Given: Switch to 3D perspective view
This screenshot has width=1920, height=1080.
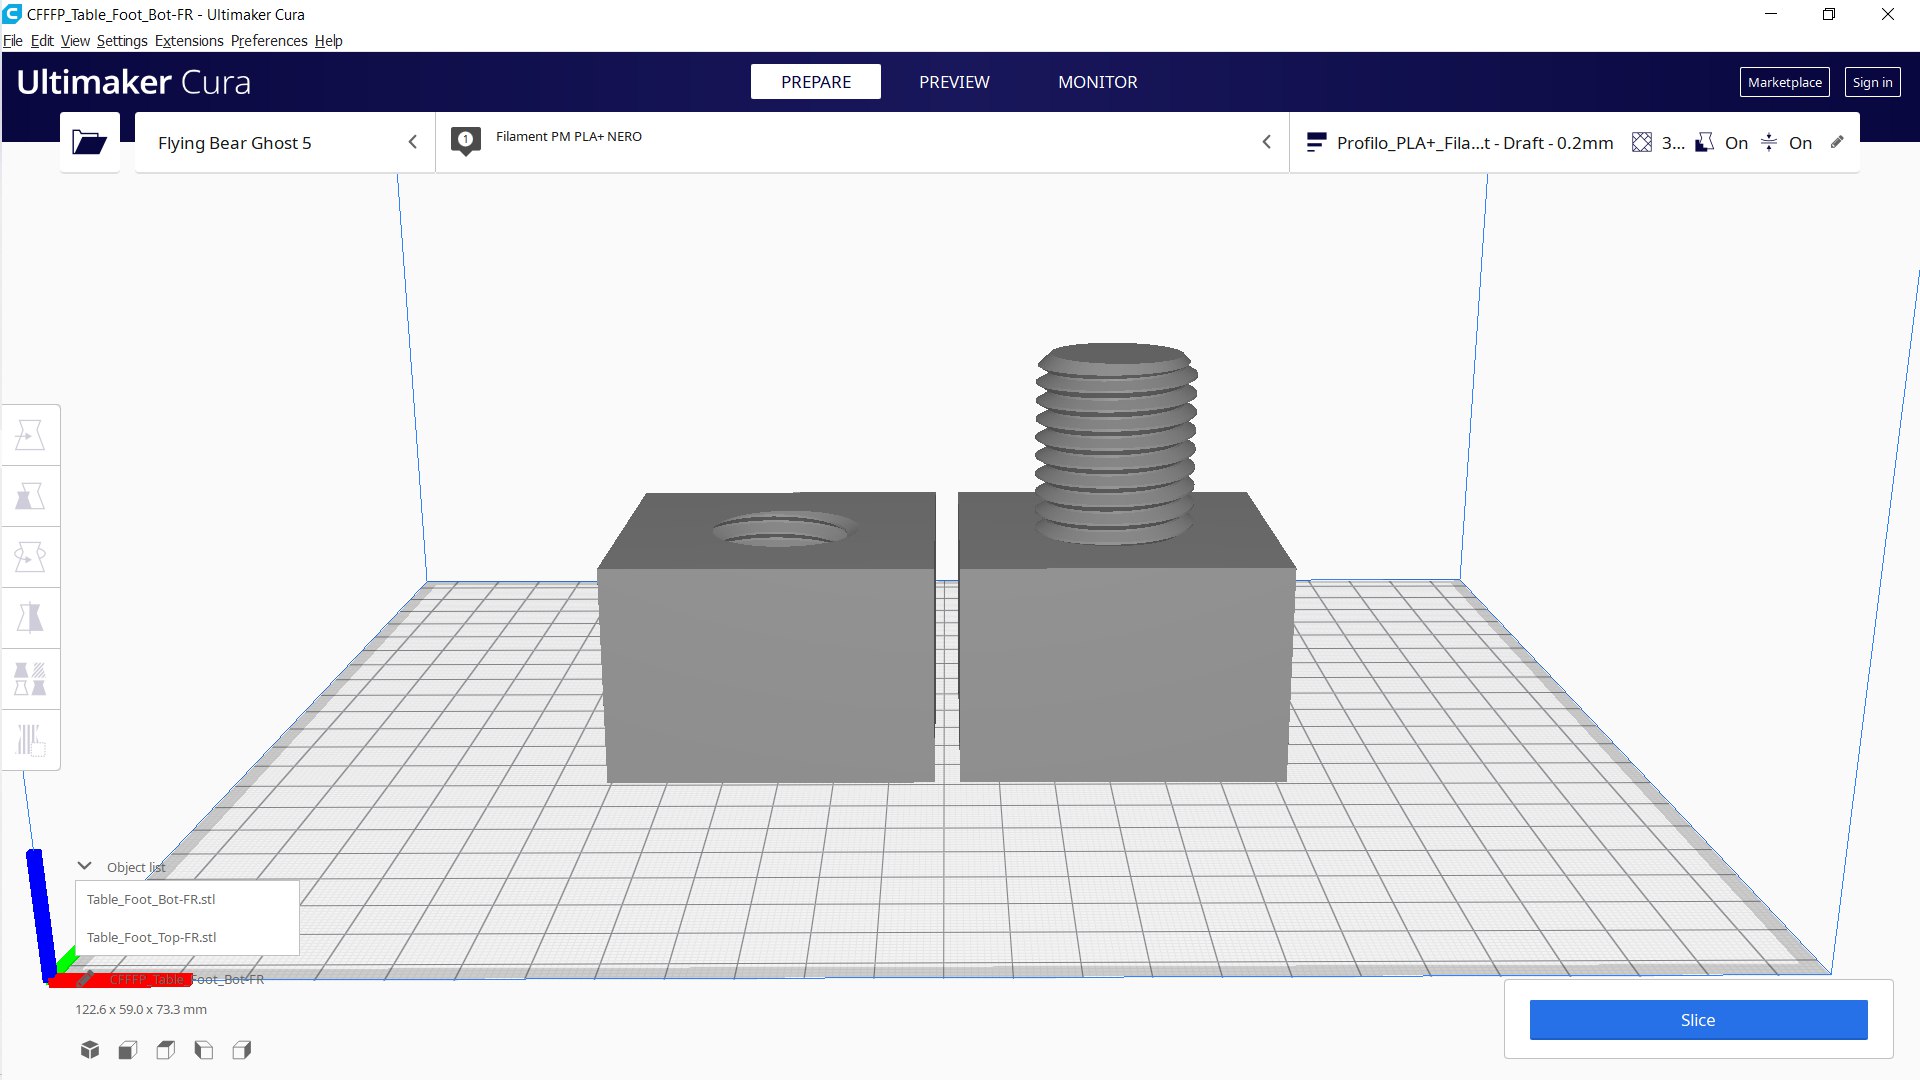Looking at the screenshot, I should [x=90, y=1050].
